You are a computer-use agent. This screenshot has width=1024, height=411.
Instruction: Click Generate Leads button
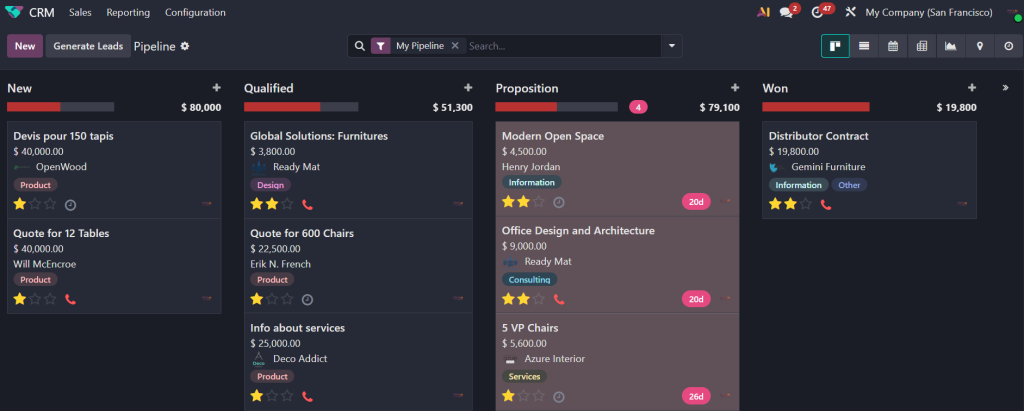[88, 46]
